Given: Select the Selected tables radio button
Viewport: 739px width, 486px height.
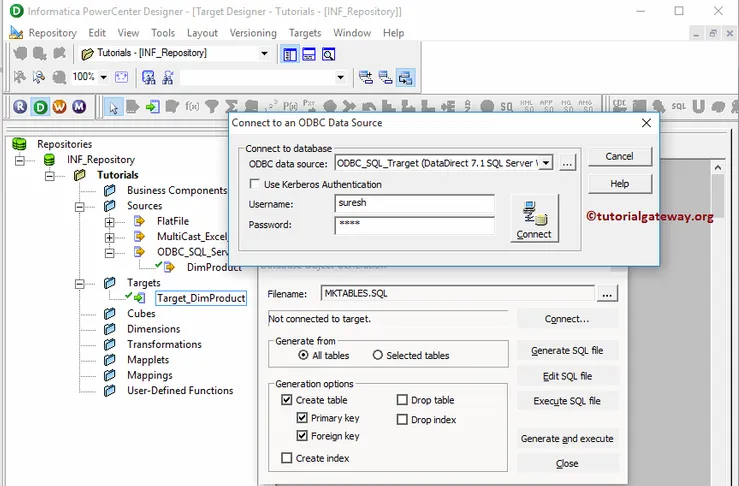Looking at the screenshot, I should point(378,355).
